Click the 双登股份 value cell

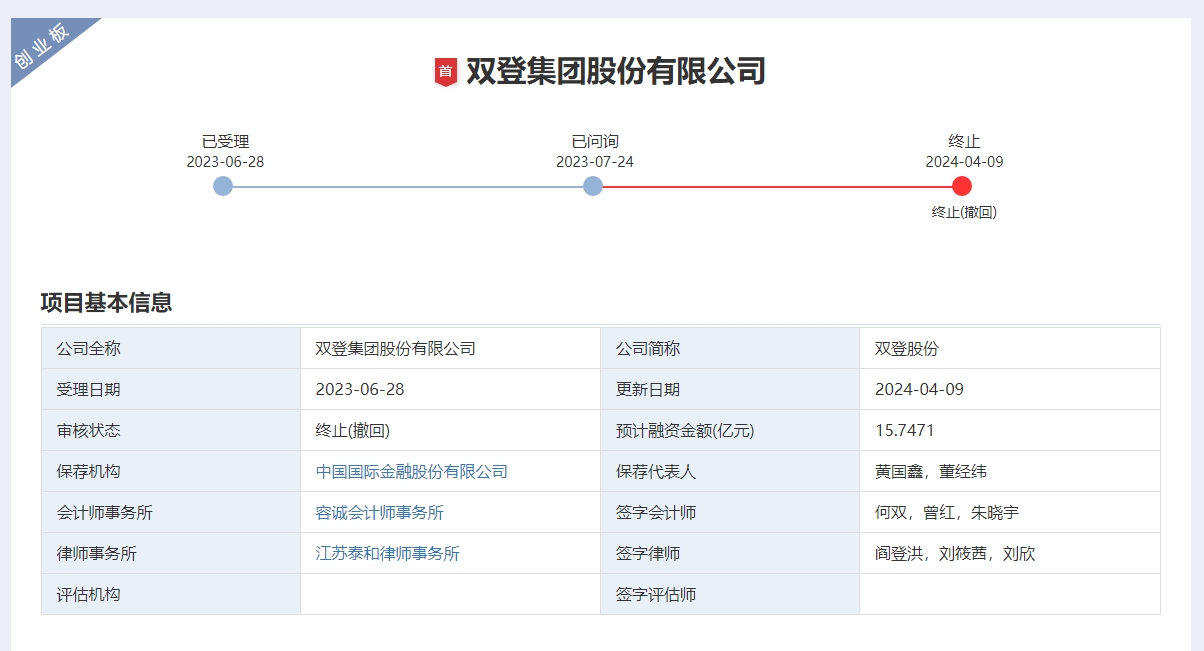point(1010,349)
